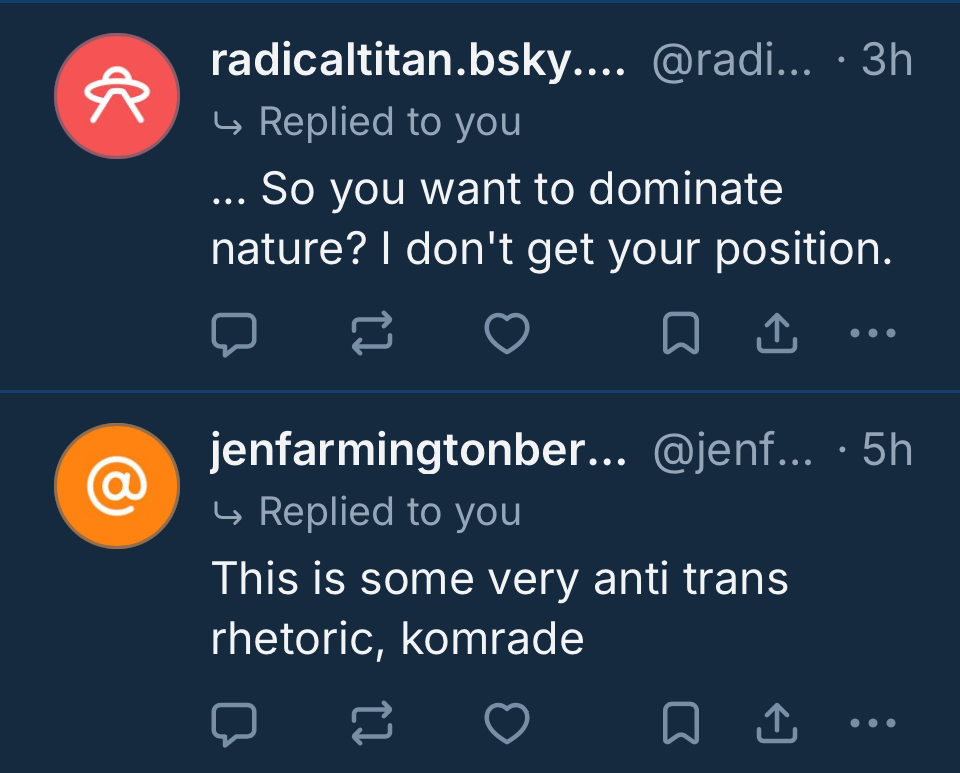Open more options for radicaltitan's post
Screen dimensions: 960x773
(x=872, y=334)
